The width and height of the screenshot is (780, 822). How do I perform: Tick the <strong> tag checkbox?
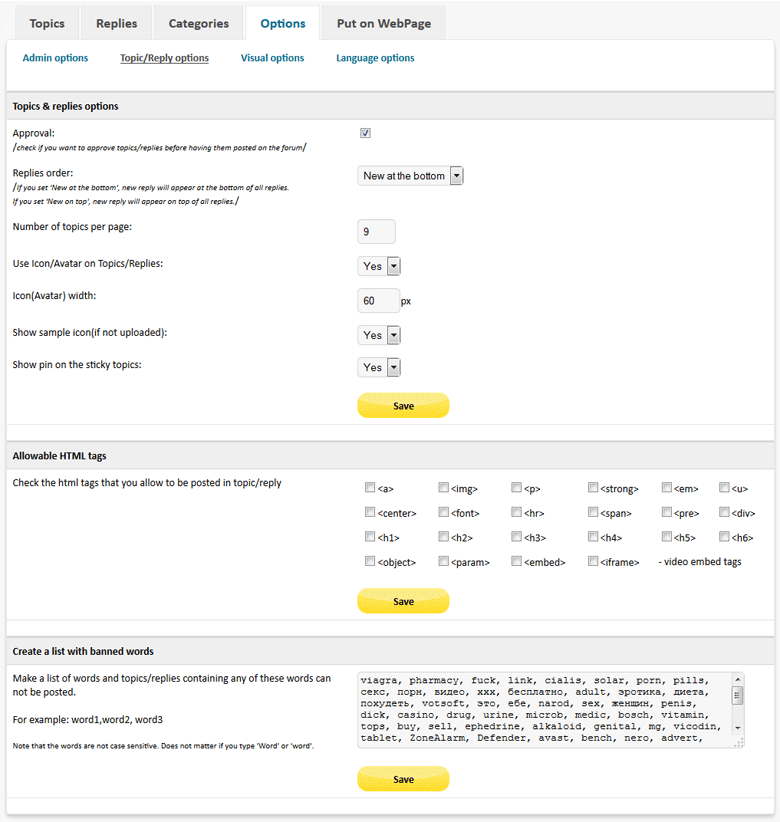593,488
